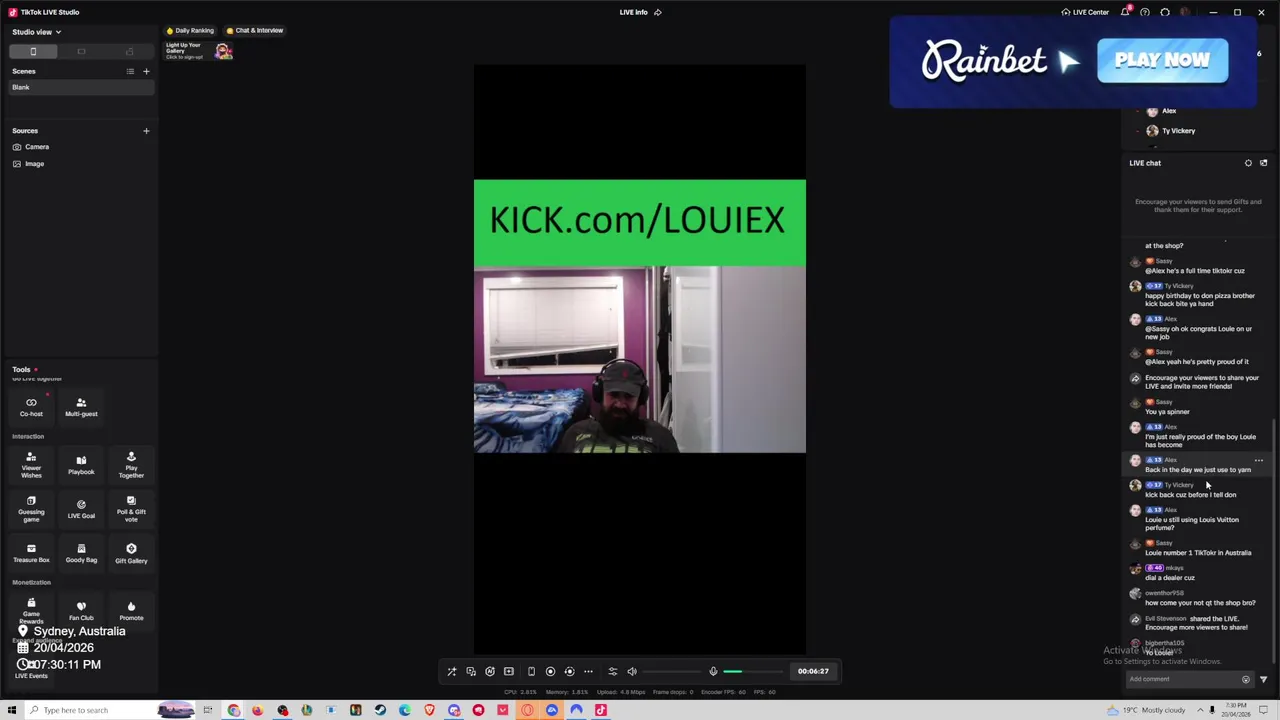Open more options on Alex's chat message

point(1259,461)
